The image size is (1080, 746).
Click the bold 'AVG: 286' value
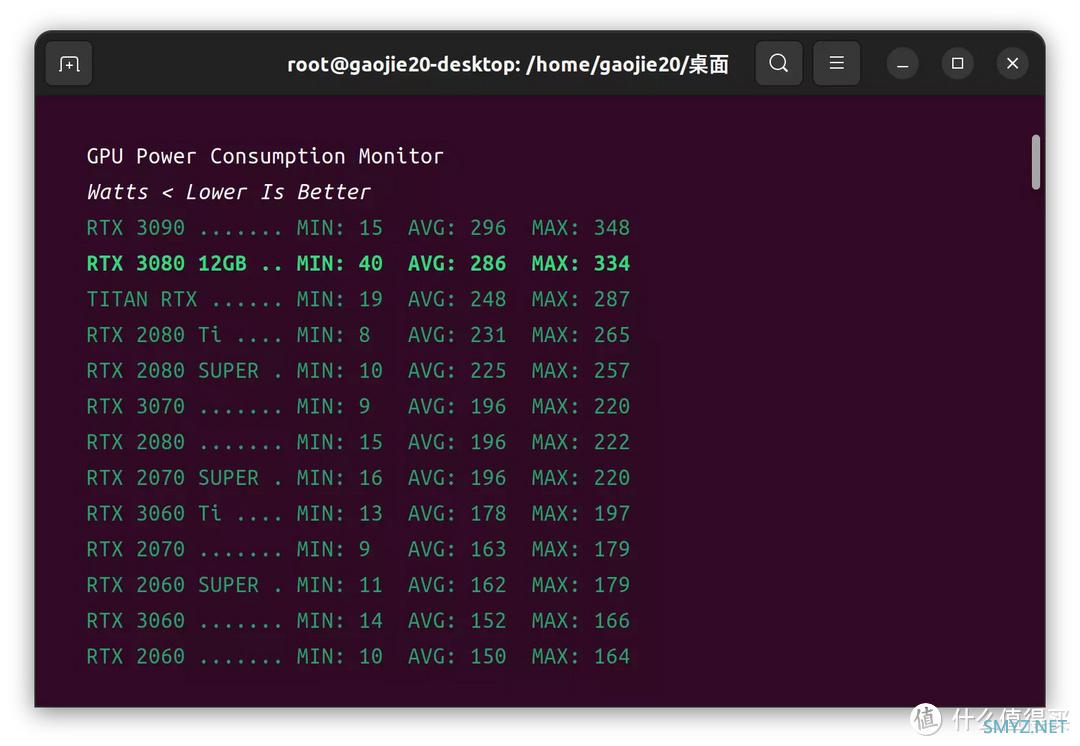pyautogui.click(x=457, y=264)
